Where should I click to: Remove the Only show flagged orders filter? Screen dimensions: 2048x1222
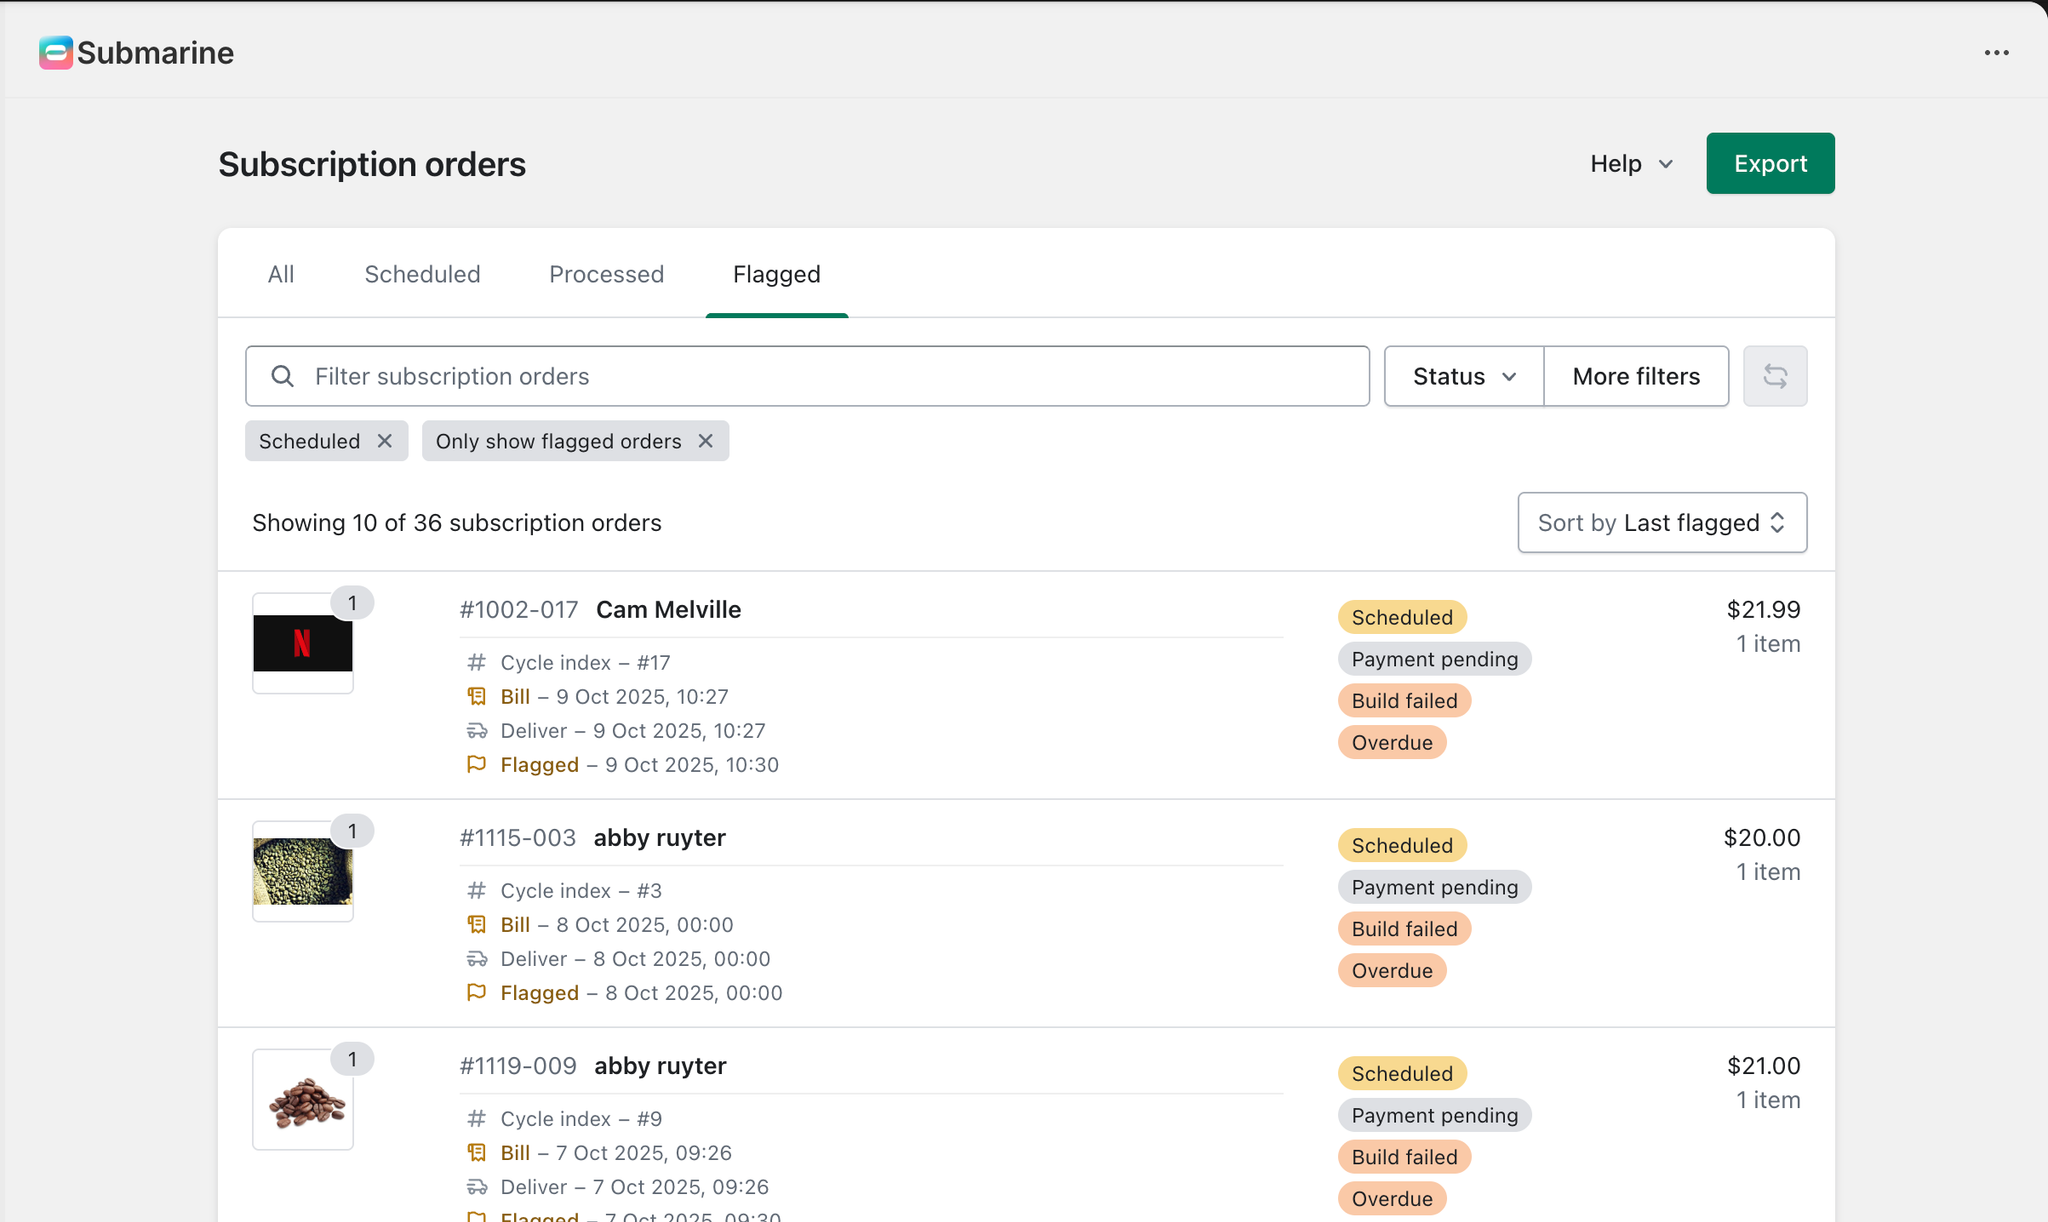706,441
